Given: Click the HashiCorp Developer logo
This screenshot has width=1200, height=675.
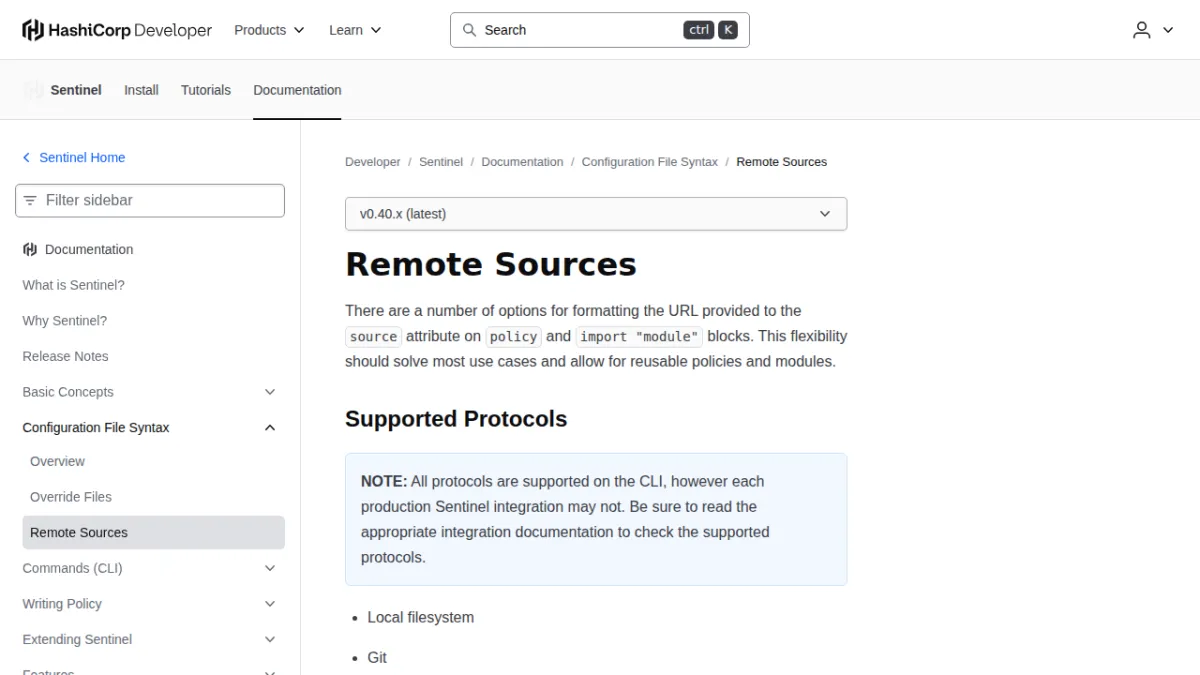Looking at the screenshot, I should [x=117, y=30].
